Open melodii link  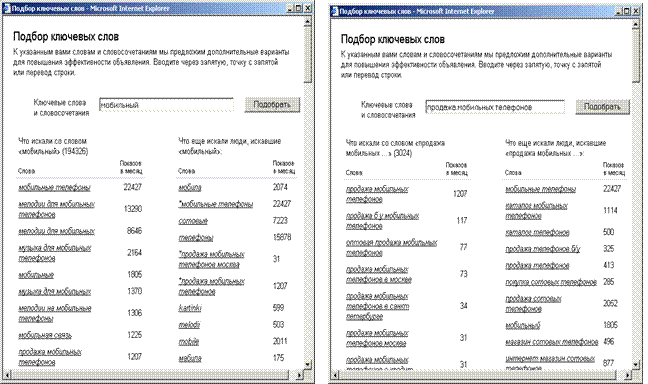coord(189,325)
